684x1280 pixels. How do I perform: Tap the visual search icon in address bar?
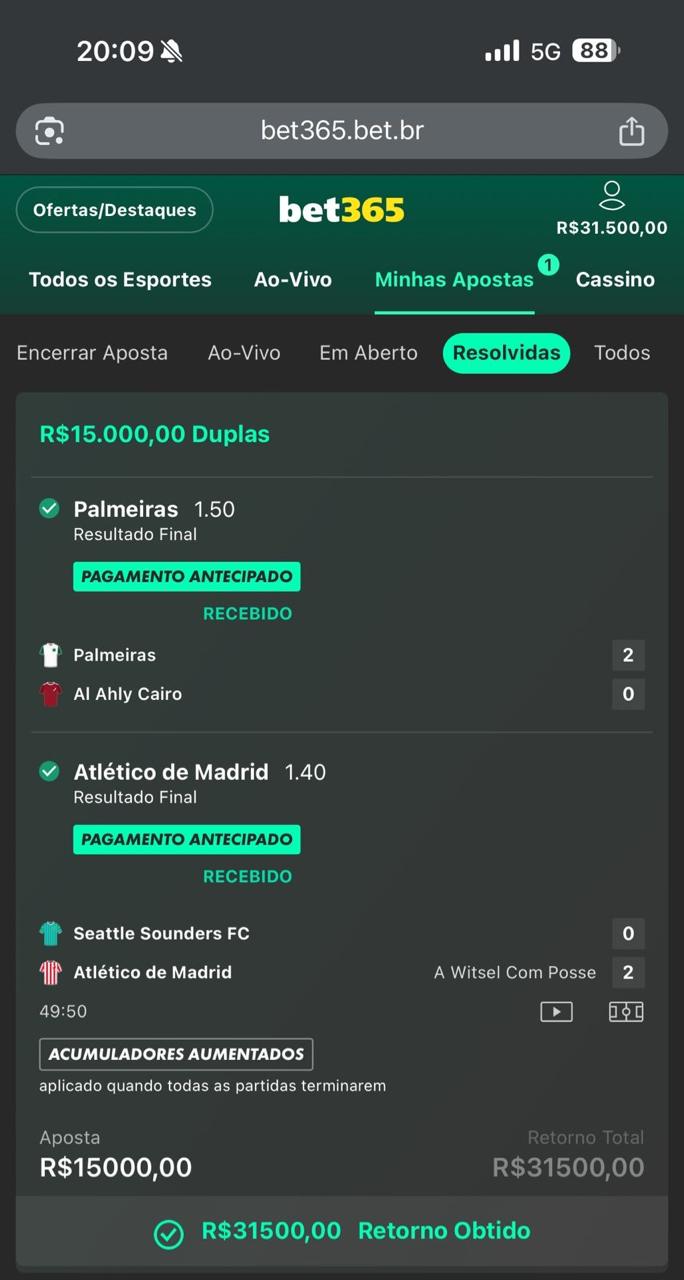pos(48,131)
